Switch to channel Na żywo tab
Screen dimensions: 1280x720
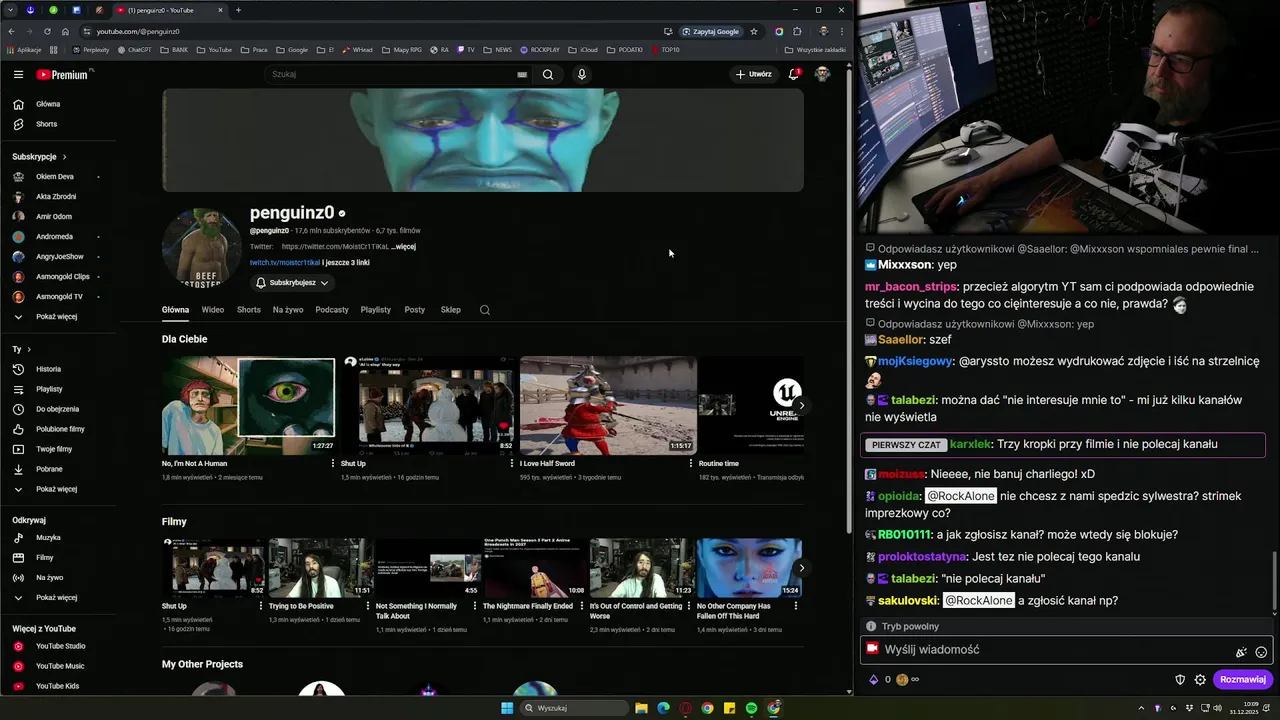(x=288, y=310)
